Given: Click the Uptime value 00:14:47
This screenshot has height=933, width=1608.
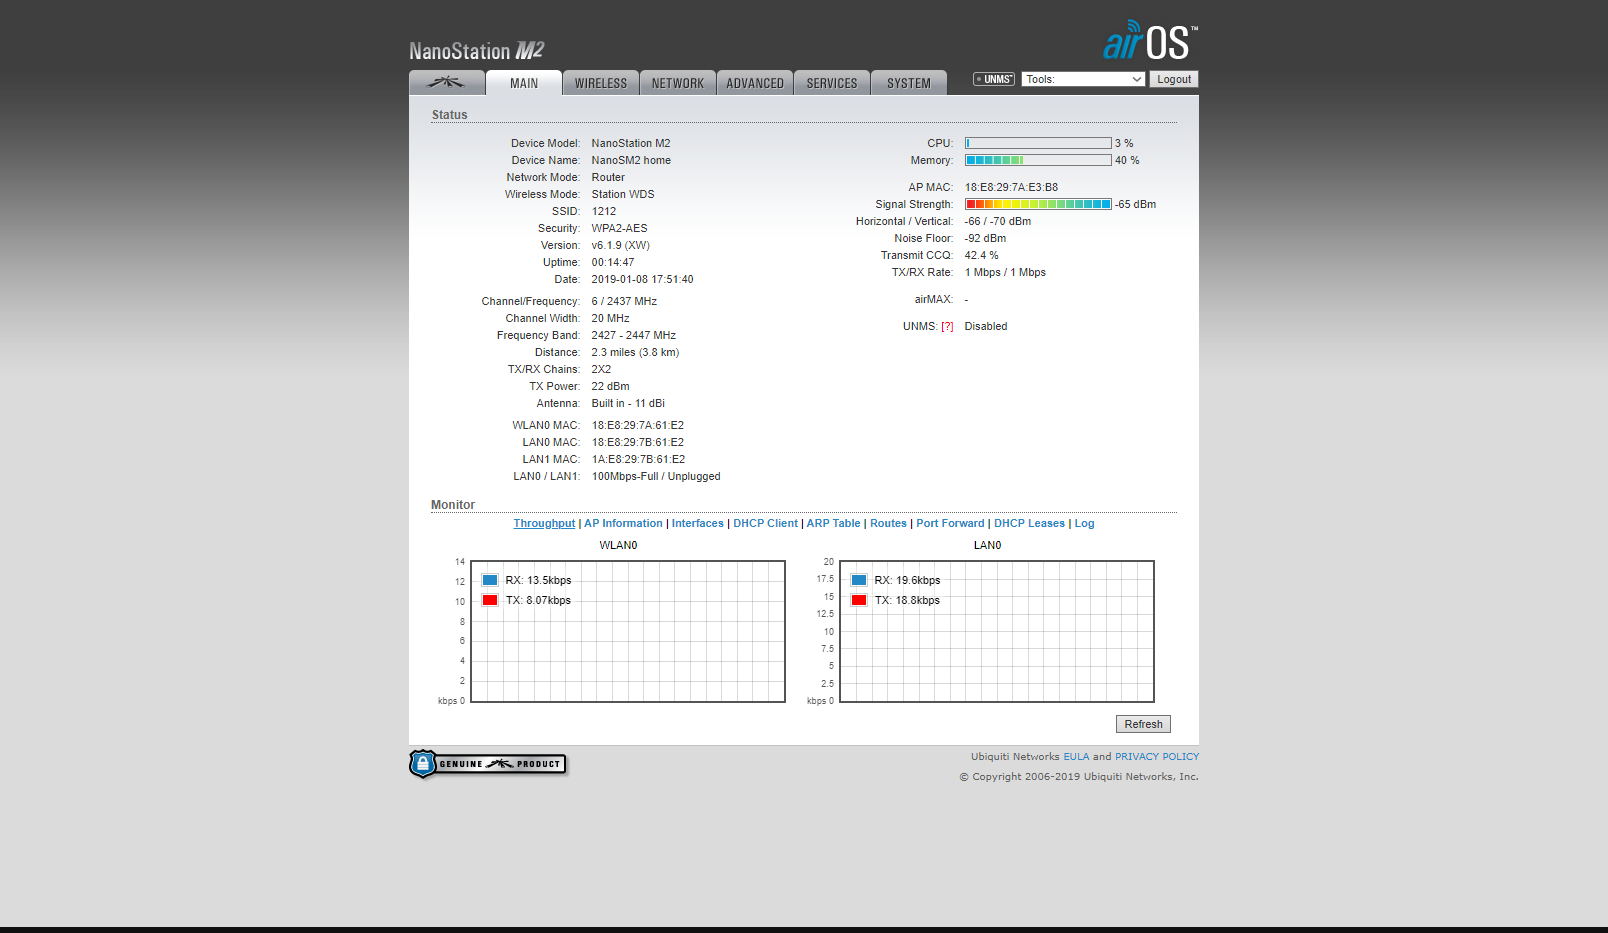Looking at the screenshot, I should (613, 262).
